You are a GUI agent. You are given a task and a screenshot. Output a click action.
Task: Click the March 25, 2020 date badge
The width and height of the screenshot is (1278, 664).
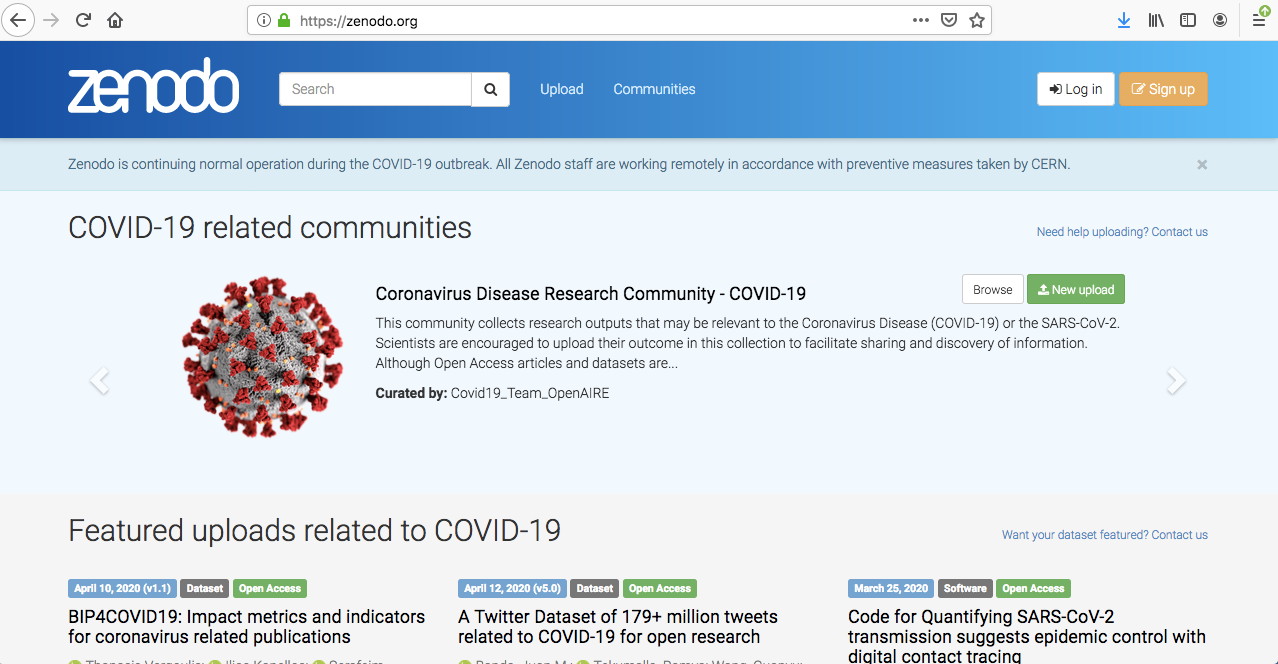[x=891, y=589]
